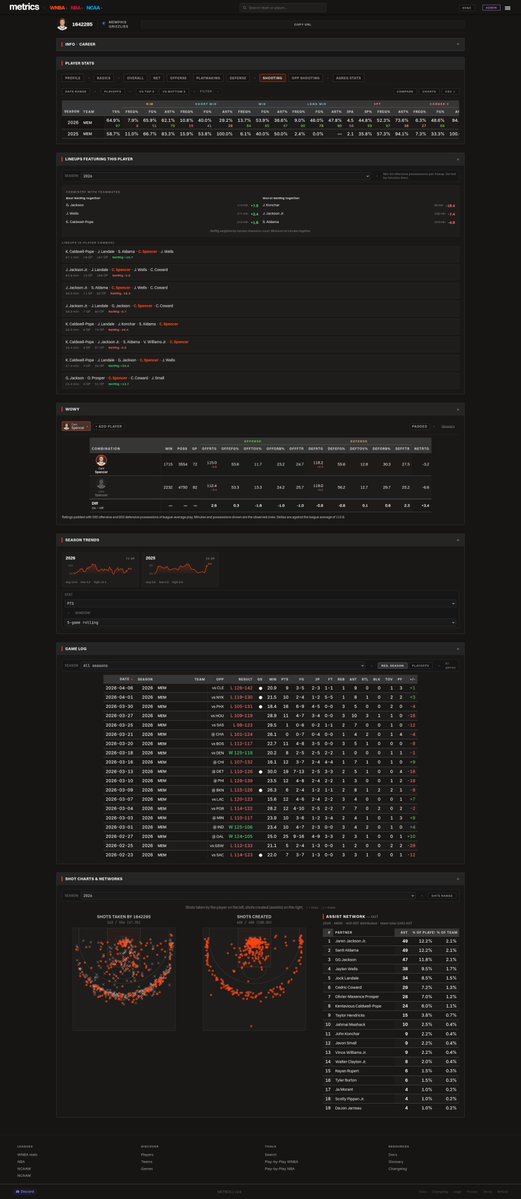Switch to the NBA league tab
521x1199 pixels.
pos(76,8)
